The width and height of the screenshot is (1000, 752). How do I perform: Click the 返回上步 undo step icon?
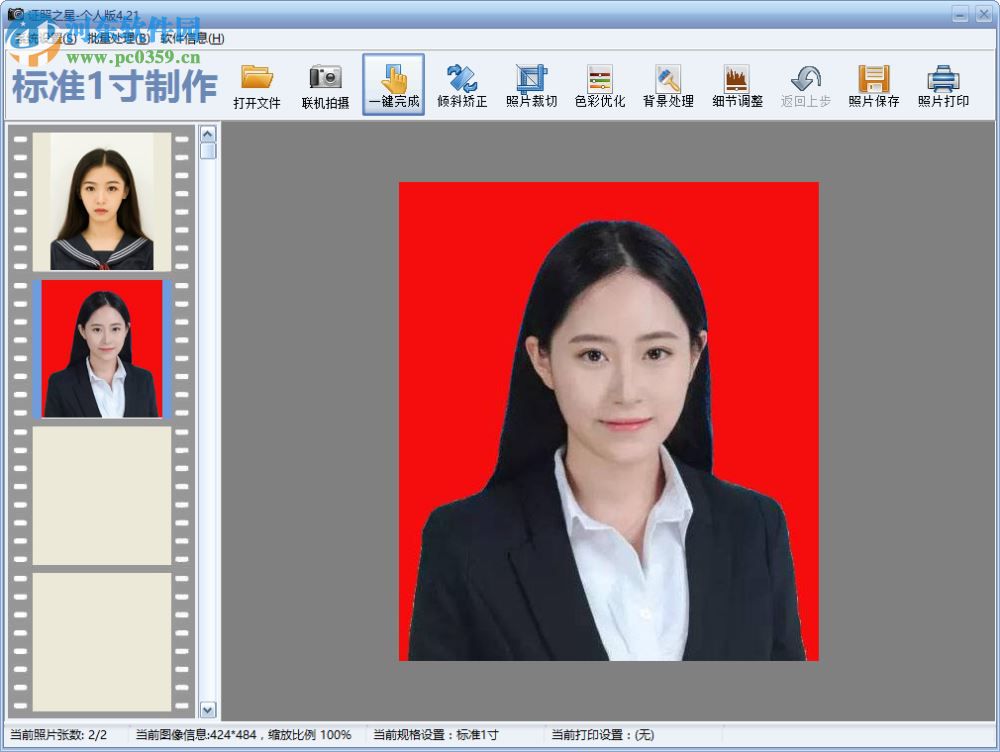click(805, 85)
